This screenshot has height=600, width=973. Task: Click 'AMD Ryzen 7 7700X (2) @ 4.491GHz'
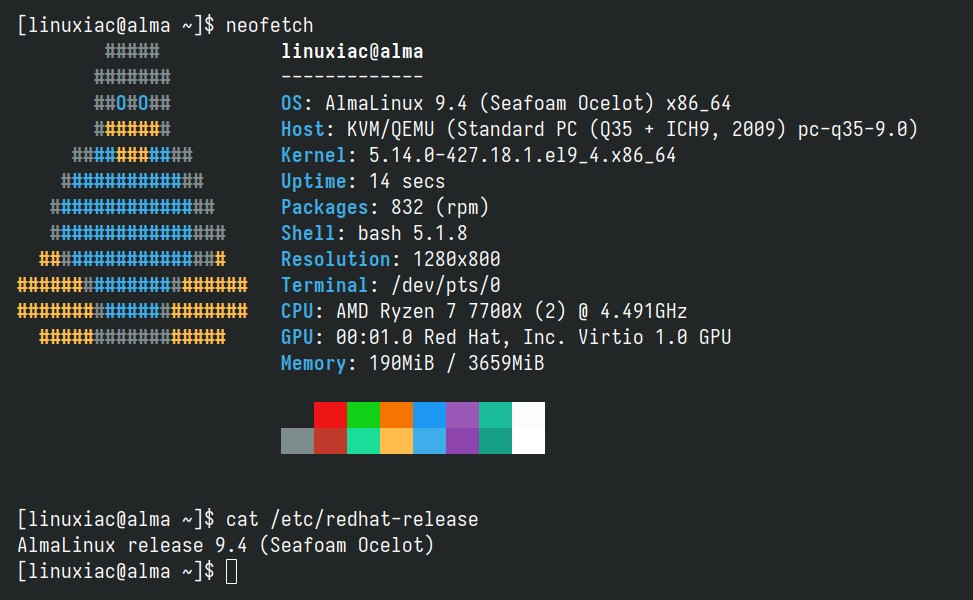point(512,311)
